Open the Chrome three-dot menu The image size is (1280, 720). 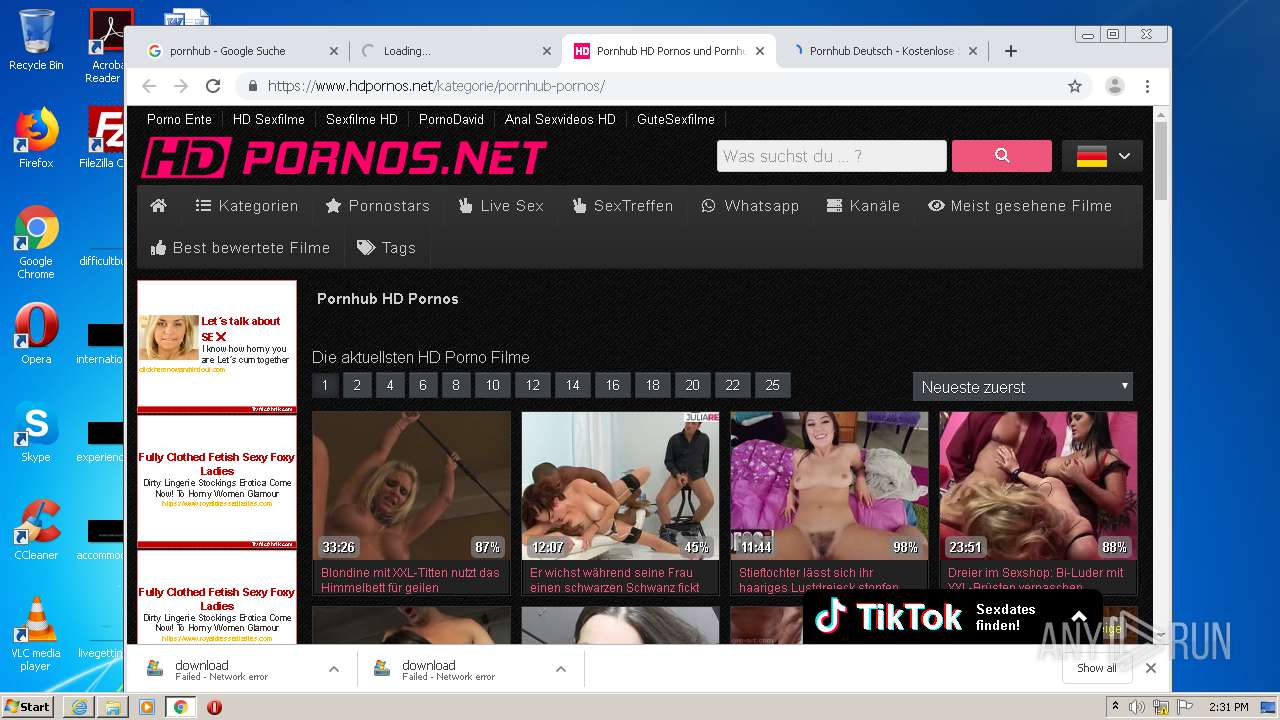click(x=1148, y=86)
